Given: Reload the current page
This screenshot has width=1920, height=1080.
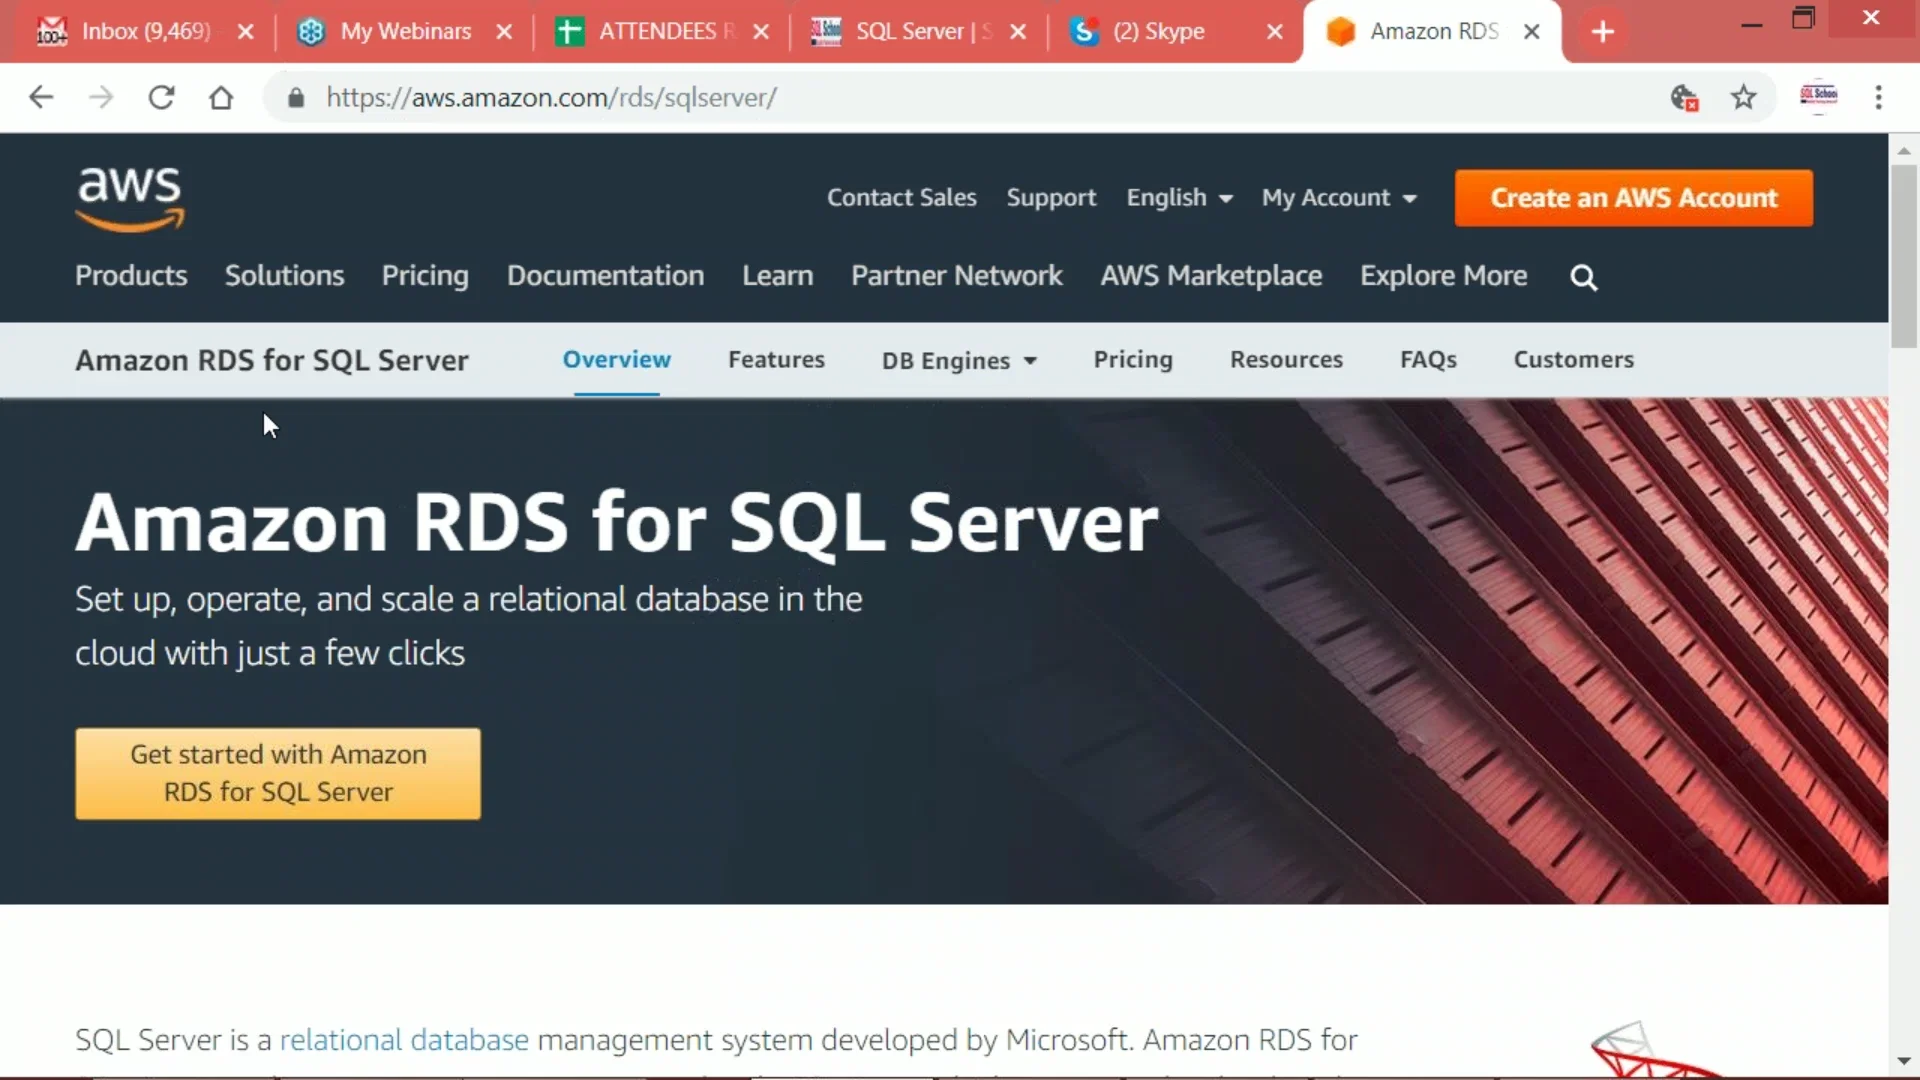Looking at the screenshot, I should (161, 97).
